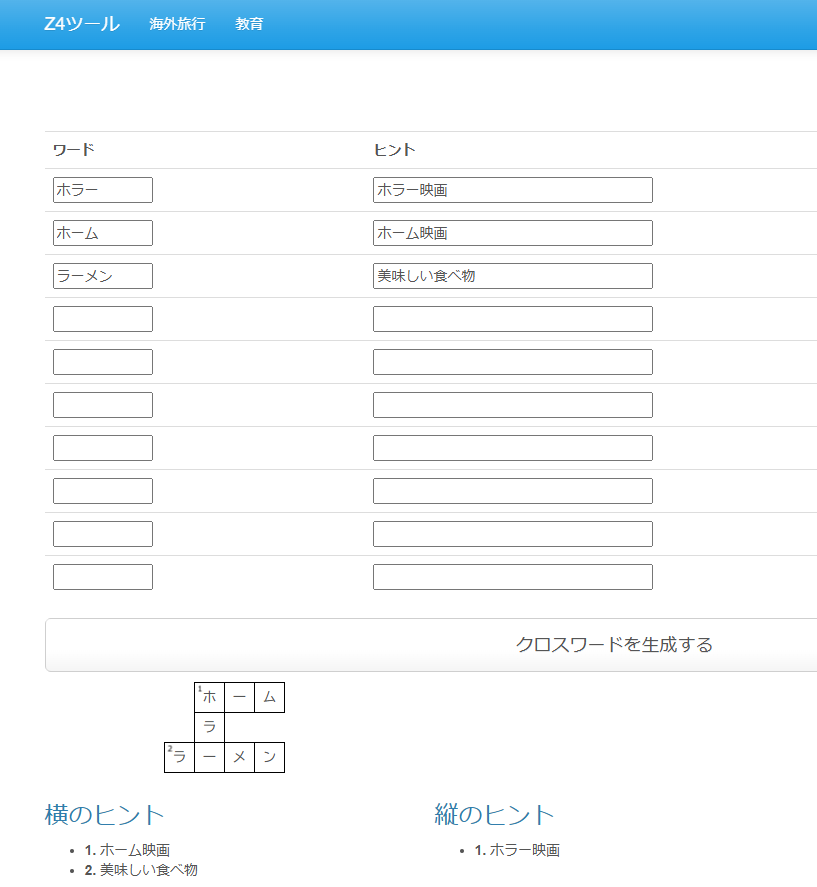
Task: Select the word field containing ホーム
Action: (102, 232)
